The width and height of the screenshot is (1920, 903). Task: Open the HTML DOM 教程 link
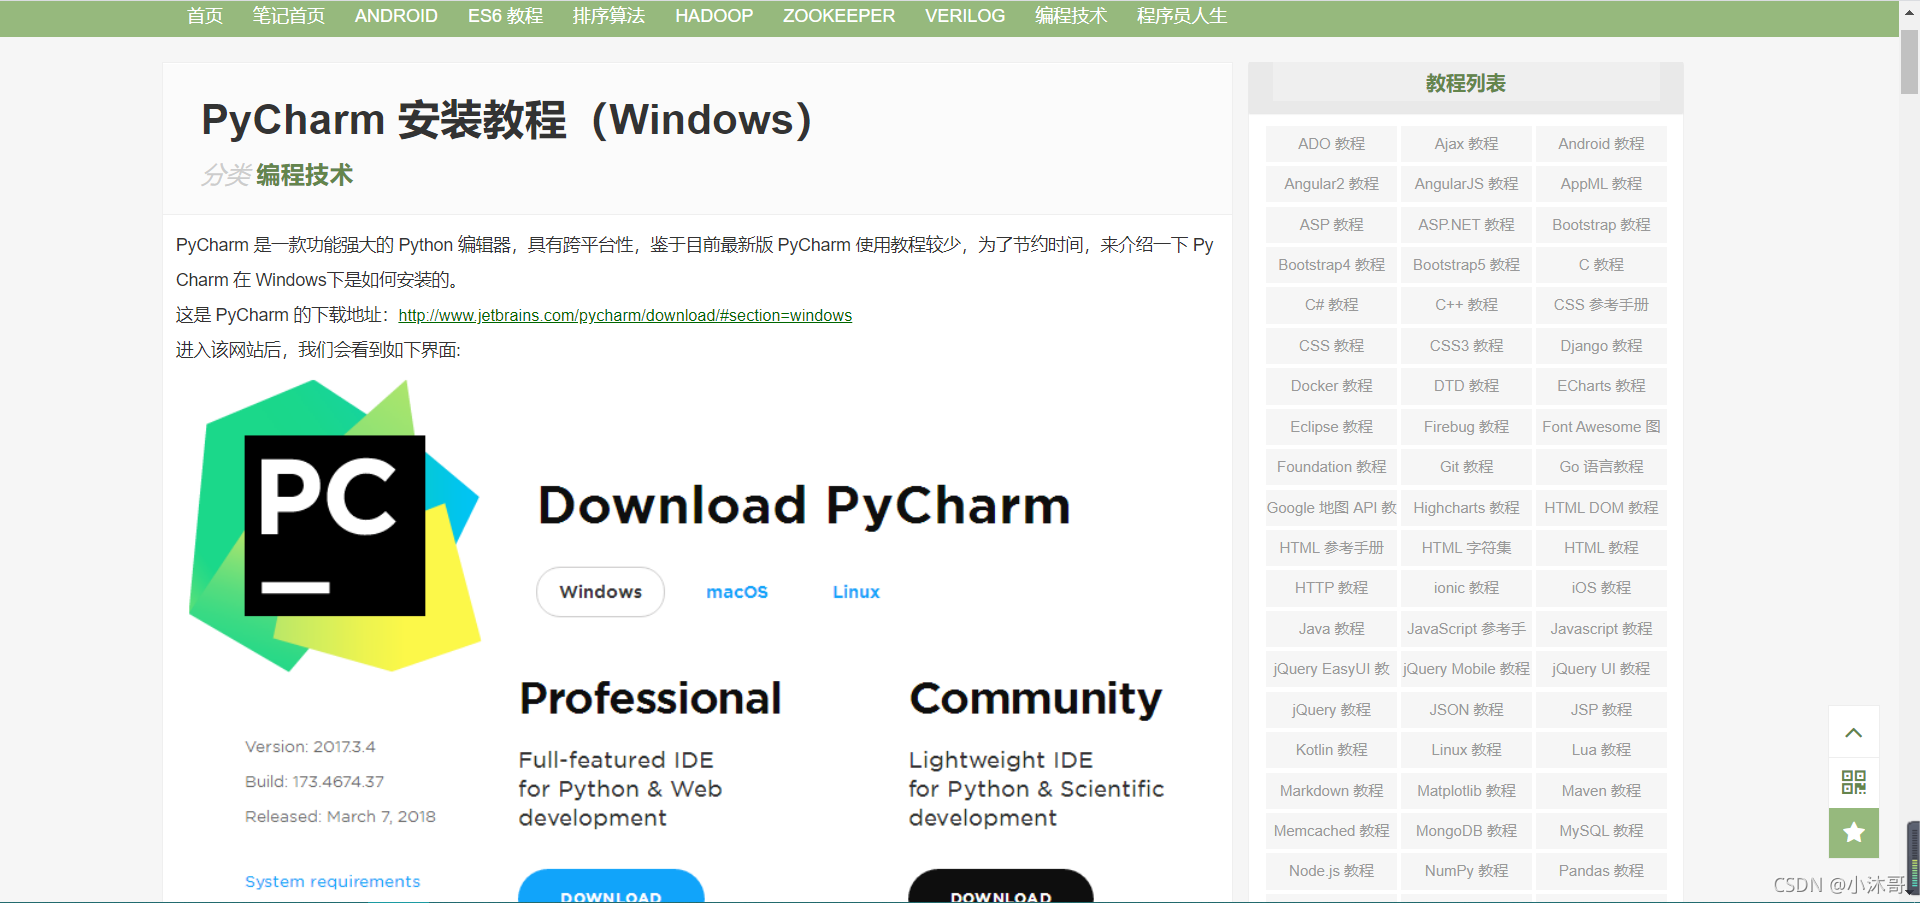click(1601, 508)
